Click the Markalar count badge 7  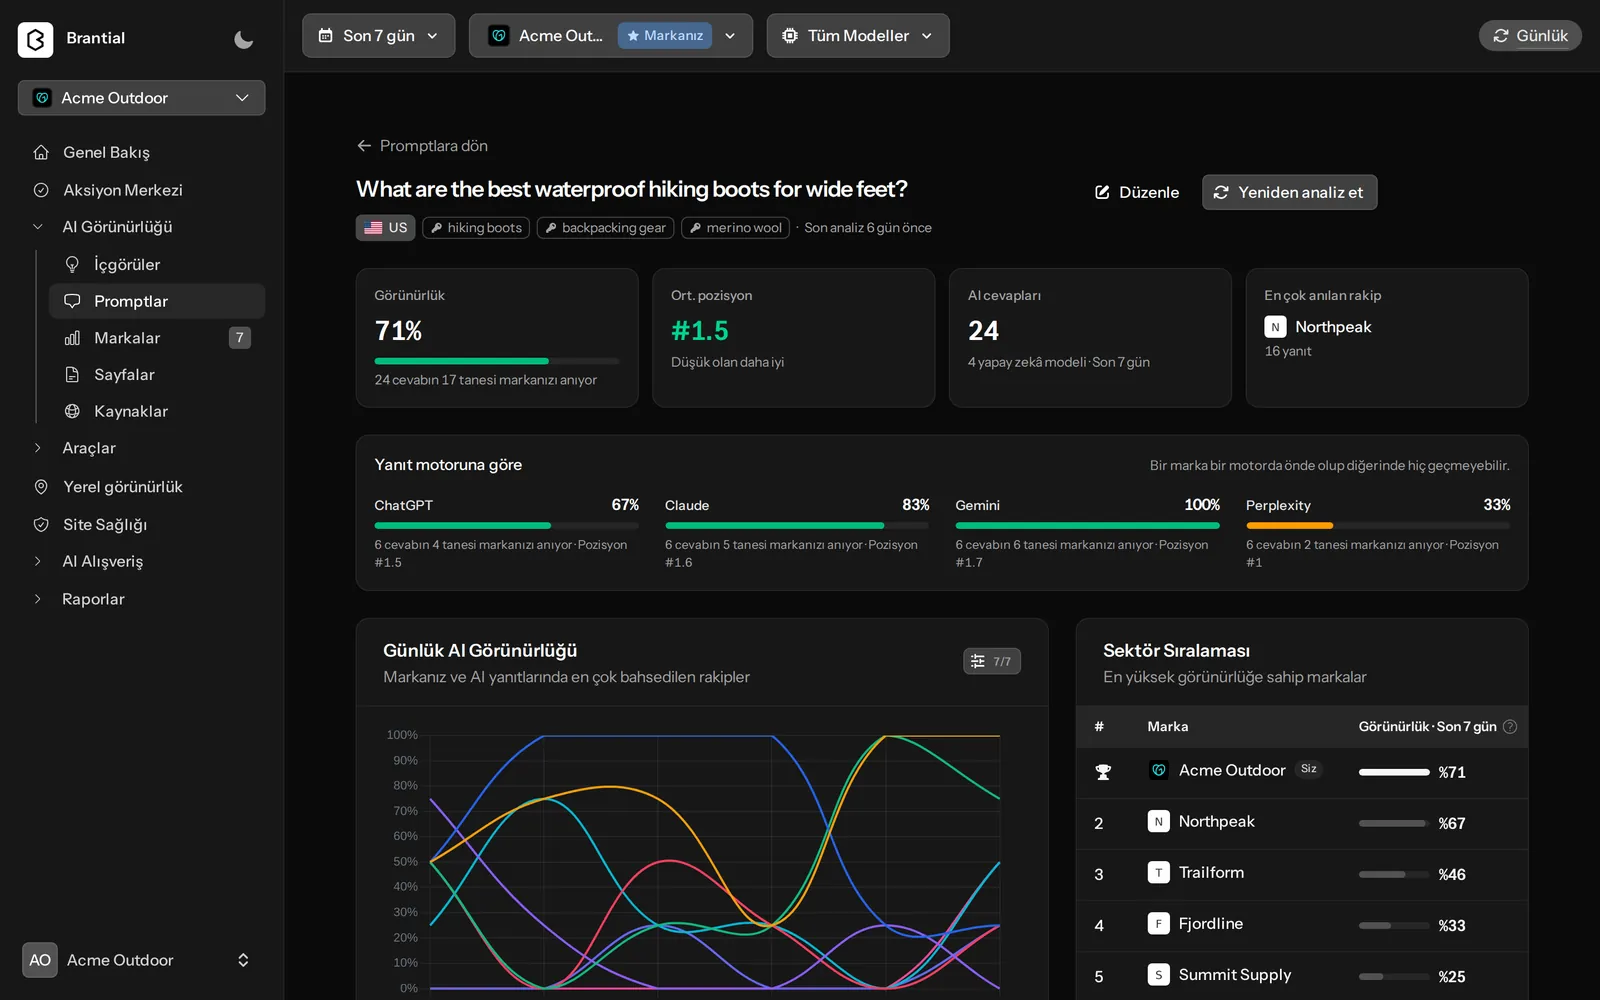[240, 338]
